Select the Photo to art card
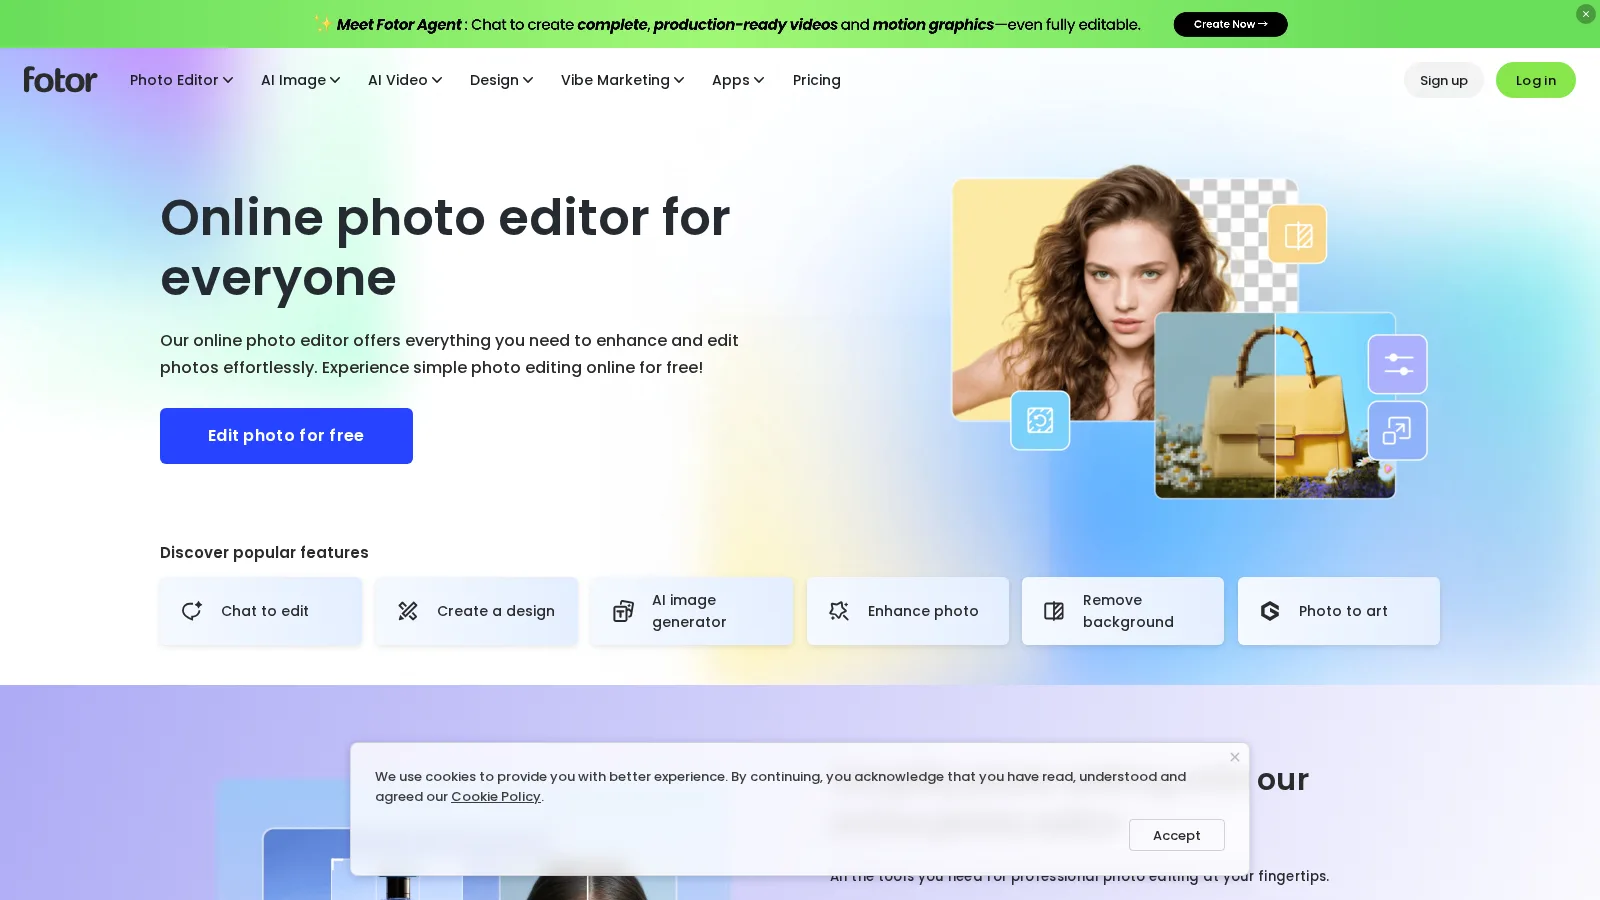This screenshot has width=1600, height=900. [1338, 611]
